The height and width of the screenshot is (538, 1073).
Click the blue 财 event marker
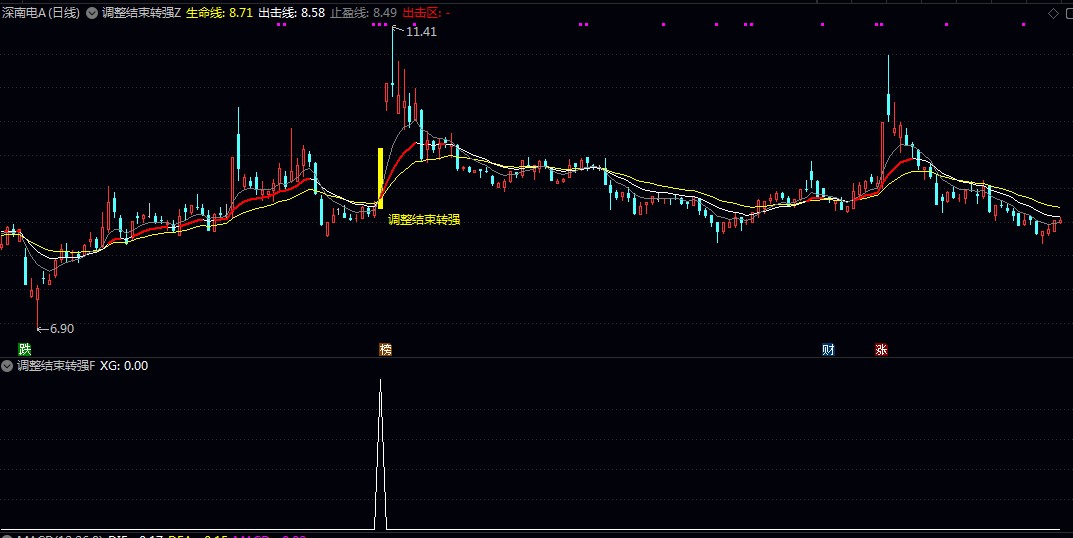[x=828, y=350]
